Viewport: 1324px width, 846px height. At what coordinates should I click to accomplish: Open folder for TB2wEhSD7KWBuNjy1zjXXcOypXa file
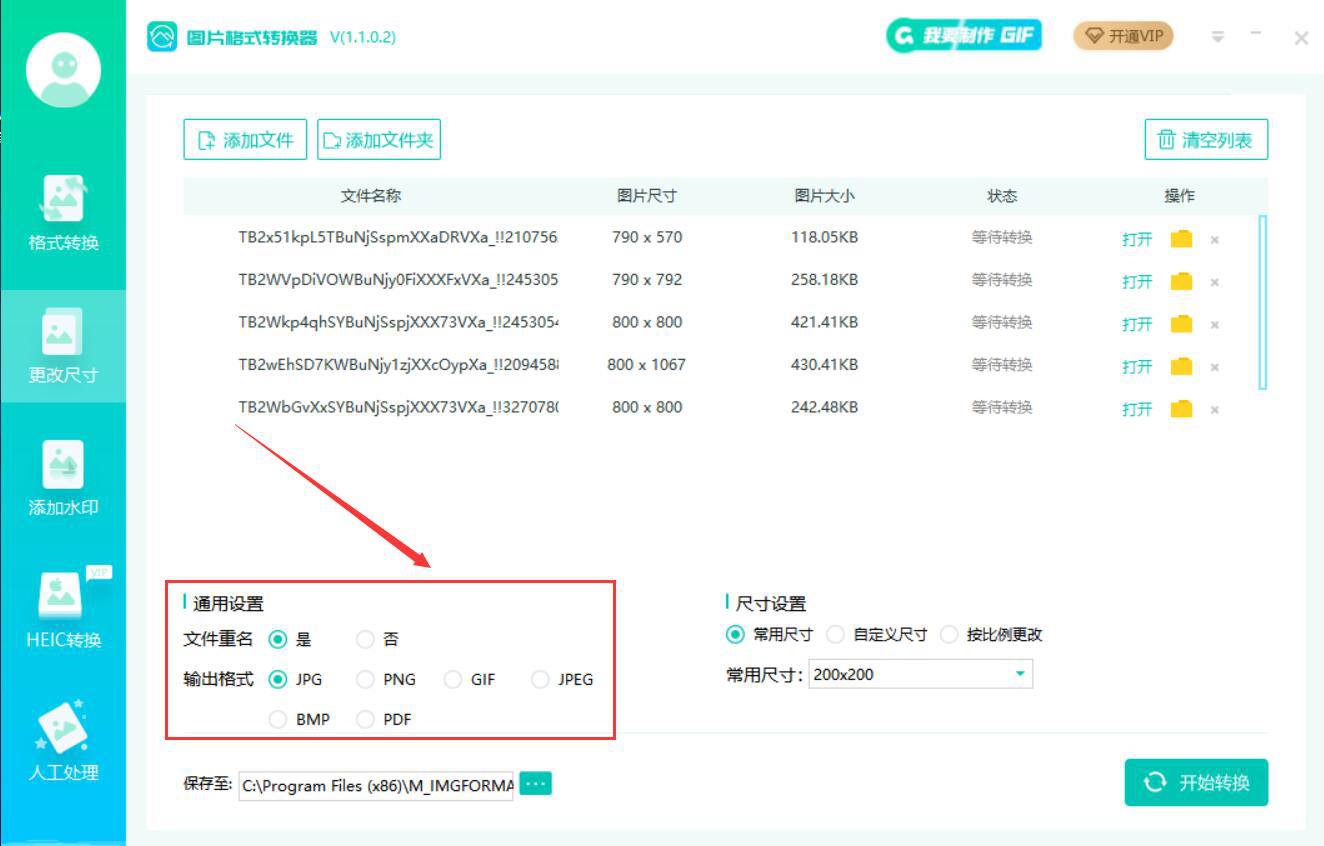[1182, 366]
